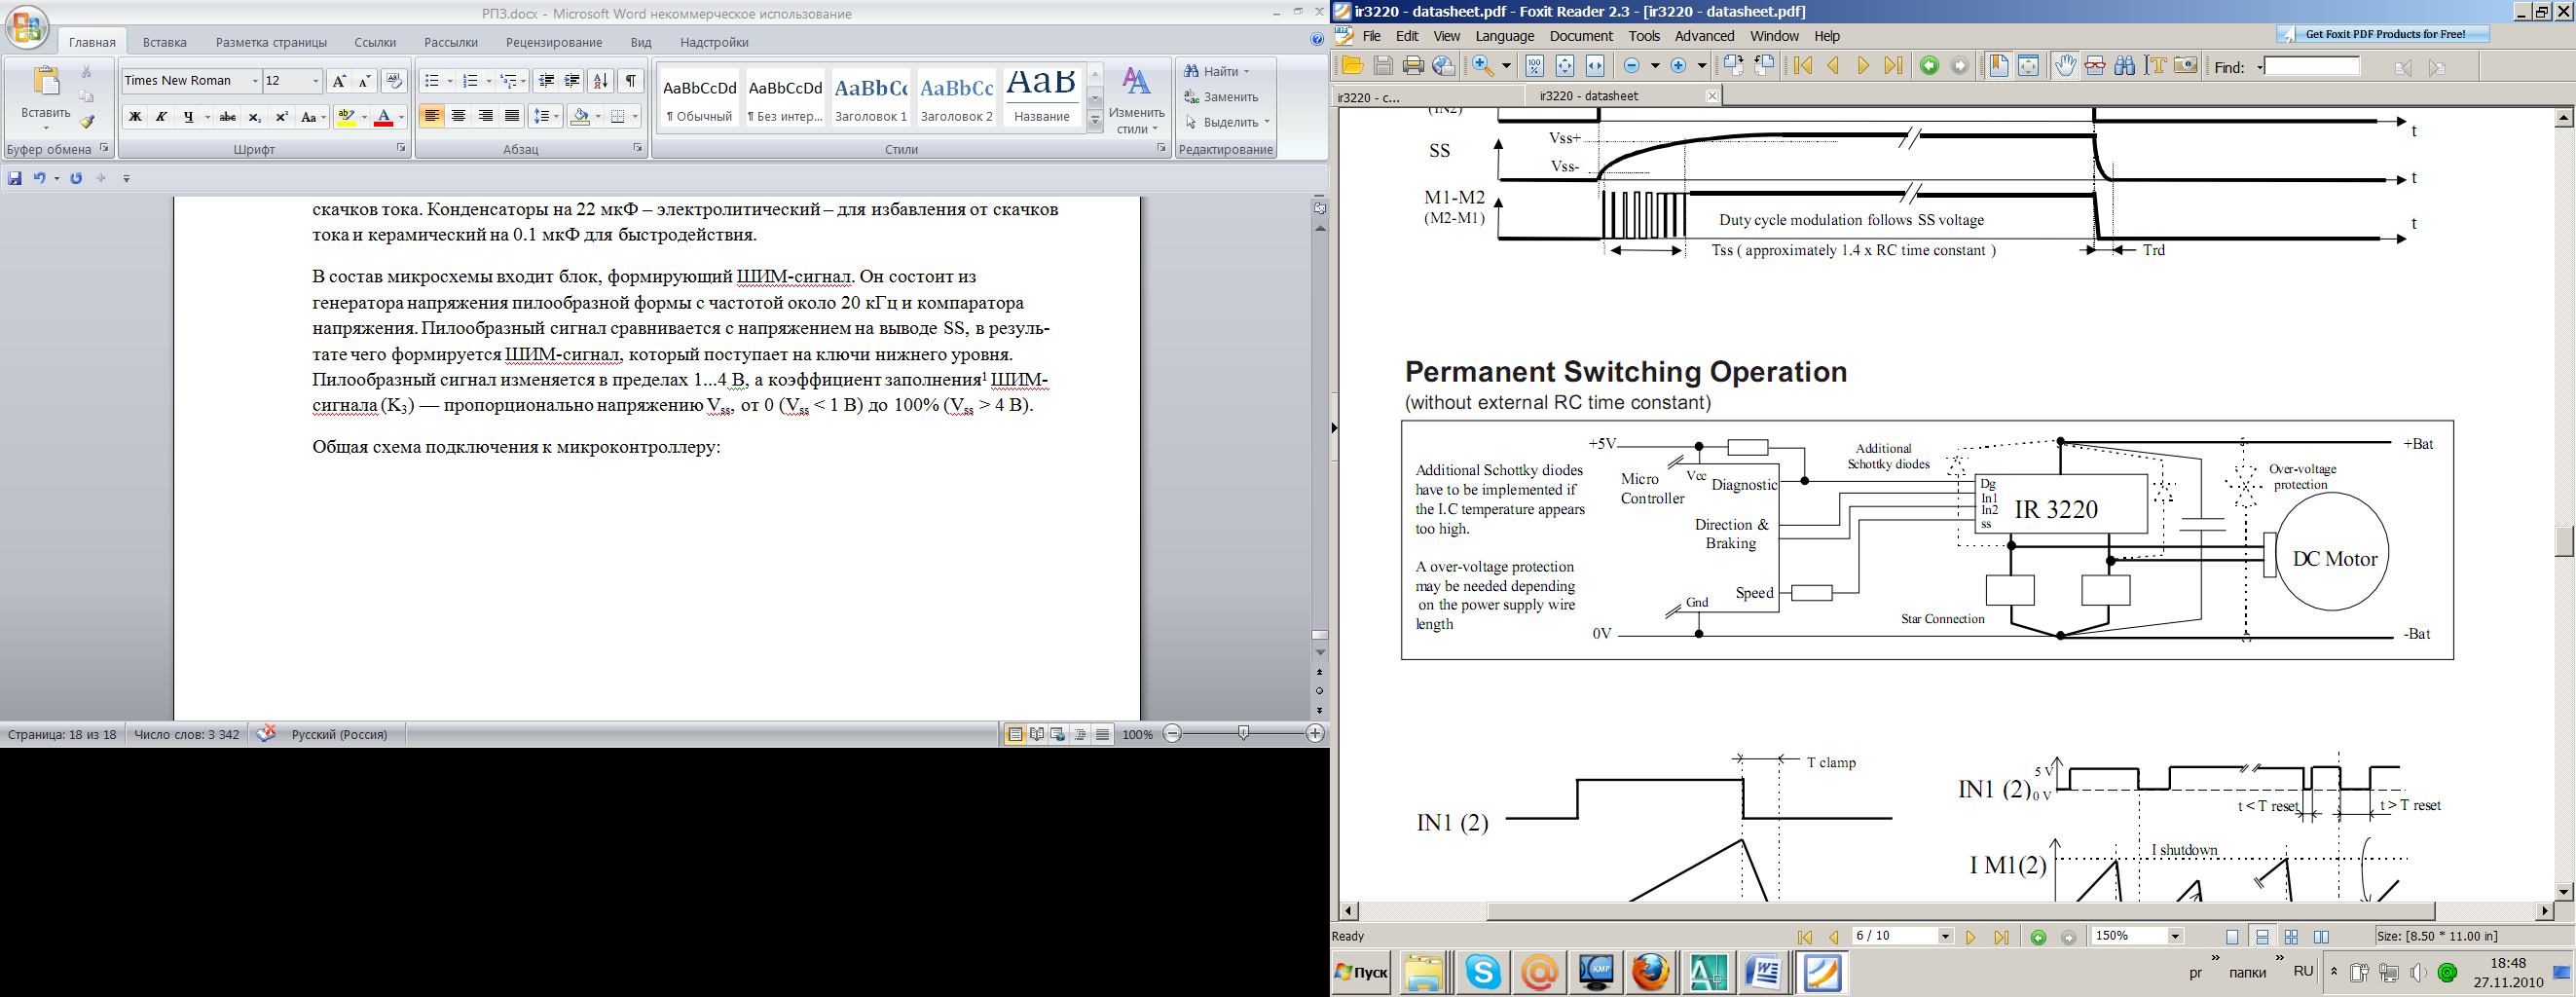Click Изменить стили button in Word
2576x997 pixels.
(1137, 101)
